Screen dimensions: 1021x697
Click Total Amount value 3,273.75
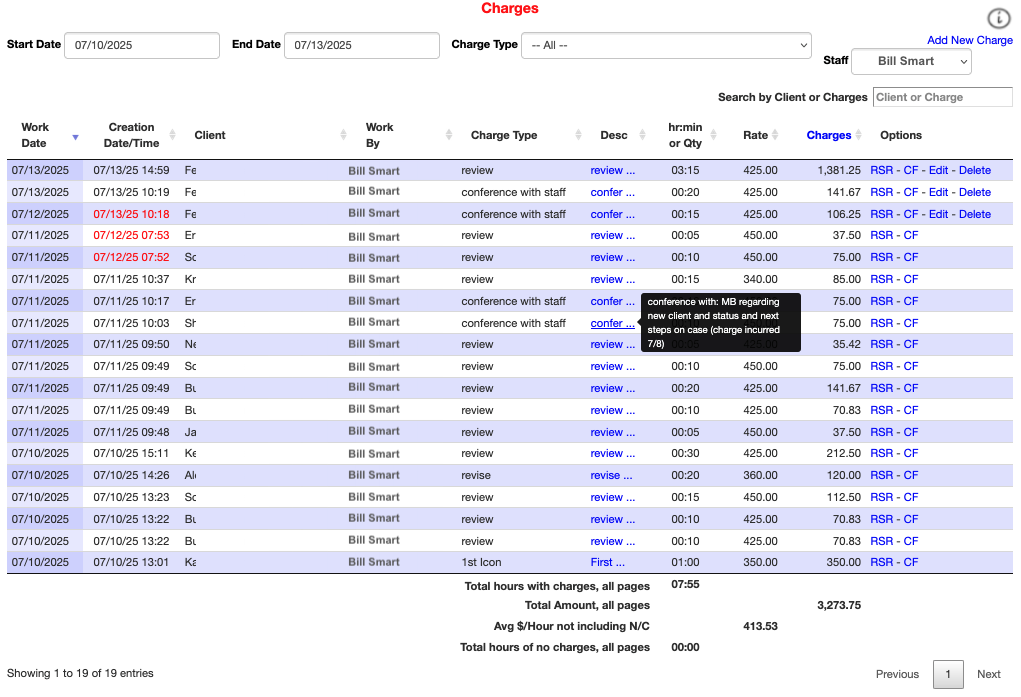839,605
